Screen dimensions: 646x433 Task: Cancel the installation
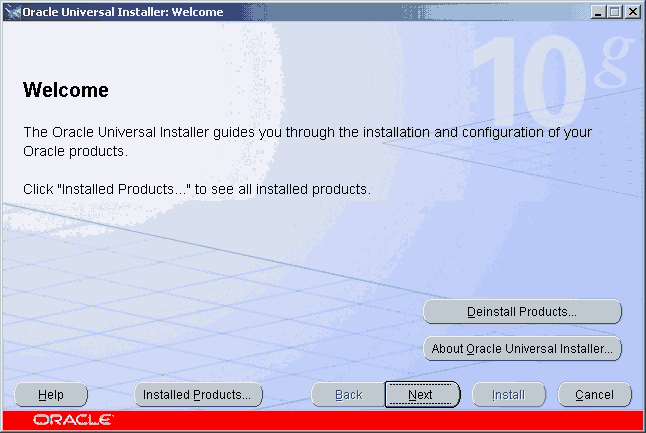coord(594,394)
